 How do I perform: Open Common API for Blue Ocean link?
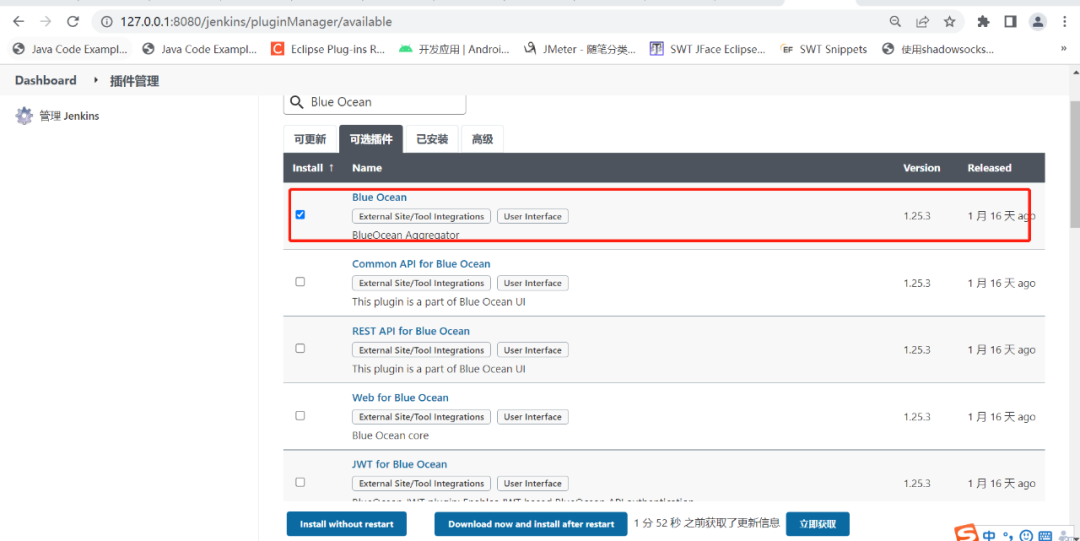click(421, 264)
